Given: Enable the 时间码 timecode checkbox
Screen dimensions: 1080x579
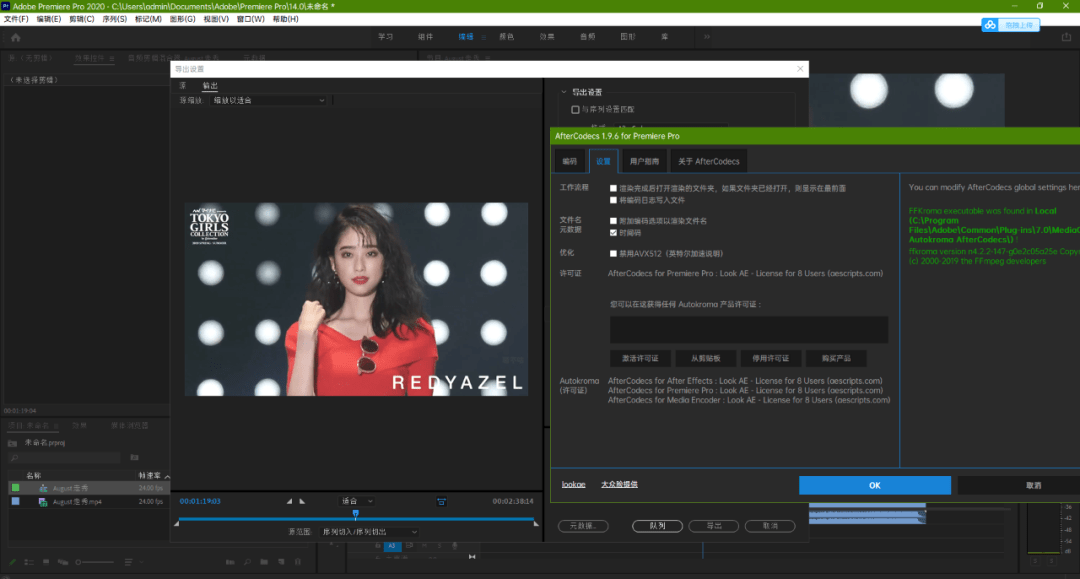Looking at the screenshot, I should pyautogui.click(x=613, y=232).
